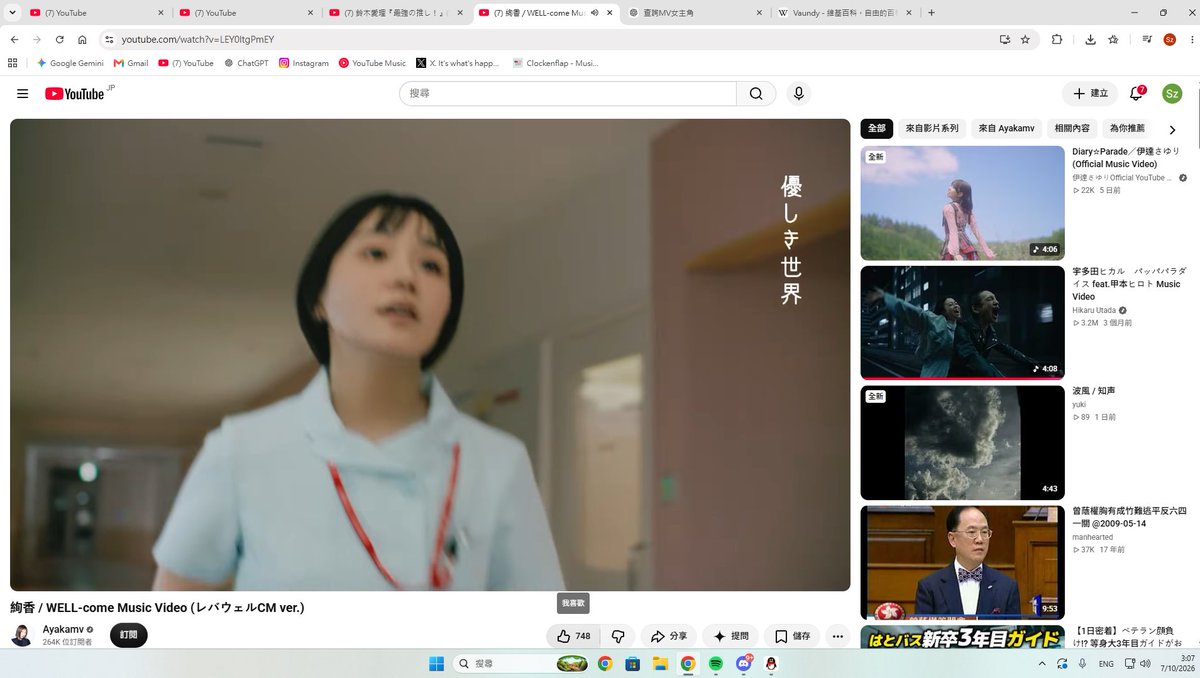Image resolution: width=1200 pixels, height=678 pixels.
Task: Subscribe to Ayakamv with the 訂閱 button
Action: 129,635
